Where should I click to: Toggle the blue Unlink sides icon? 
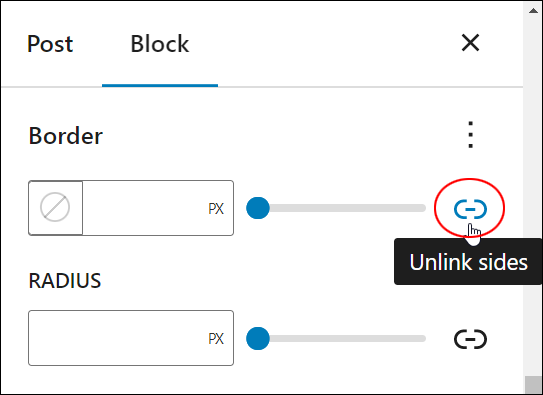pyautogui.click(x=470, y=209)
